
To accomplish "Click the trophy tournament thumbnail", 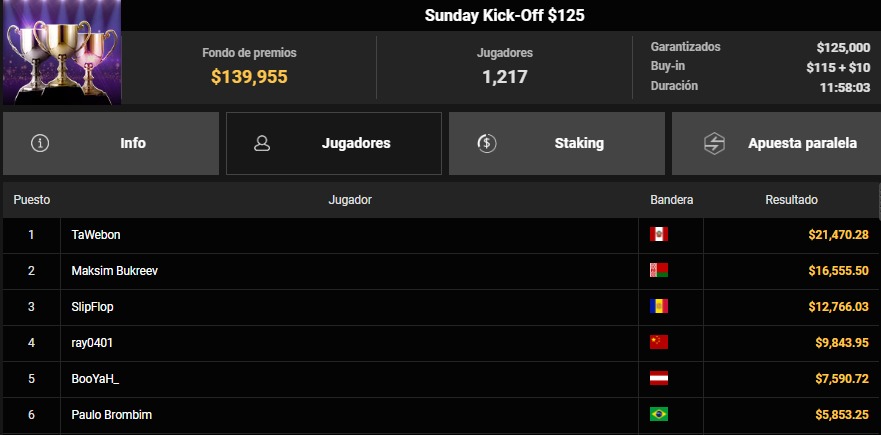I will 61,52.
